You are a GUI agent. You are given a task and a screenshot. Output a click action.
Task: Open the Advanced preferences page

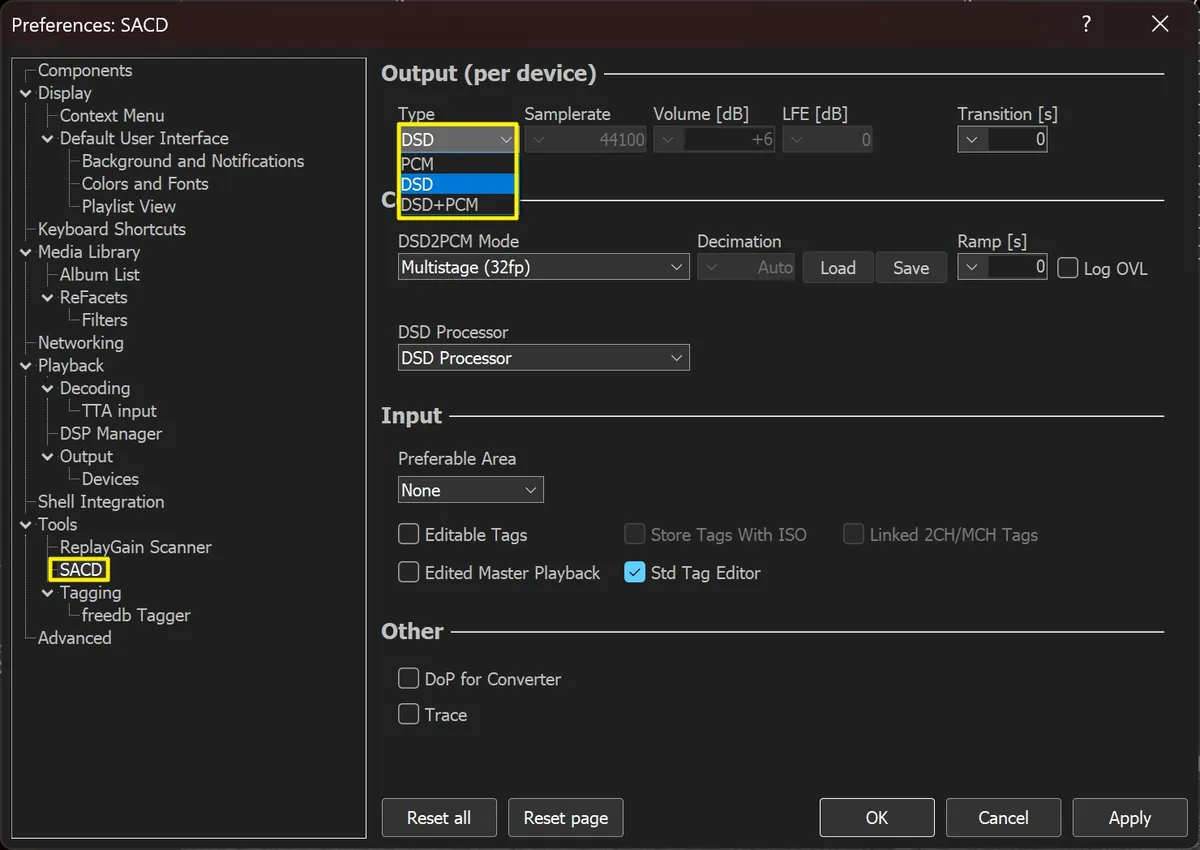(75, 637)
